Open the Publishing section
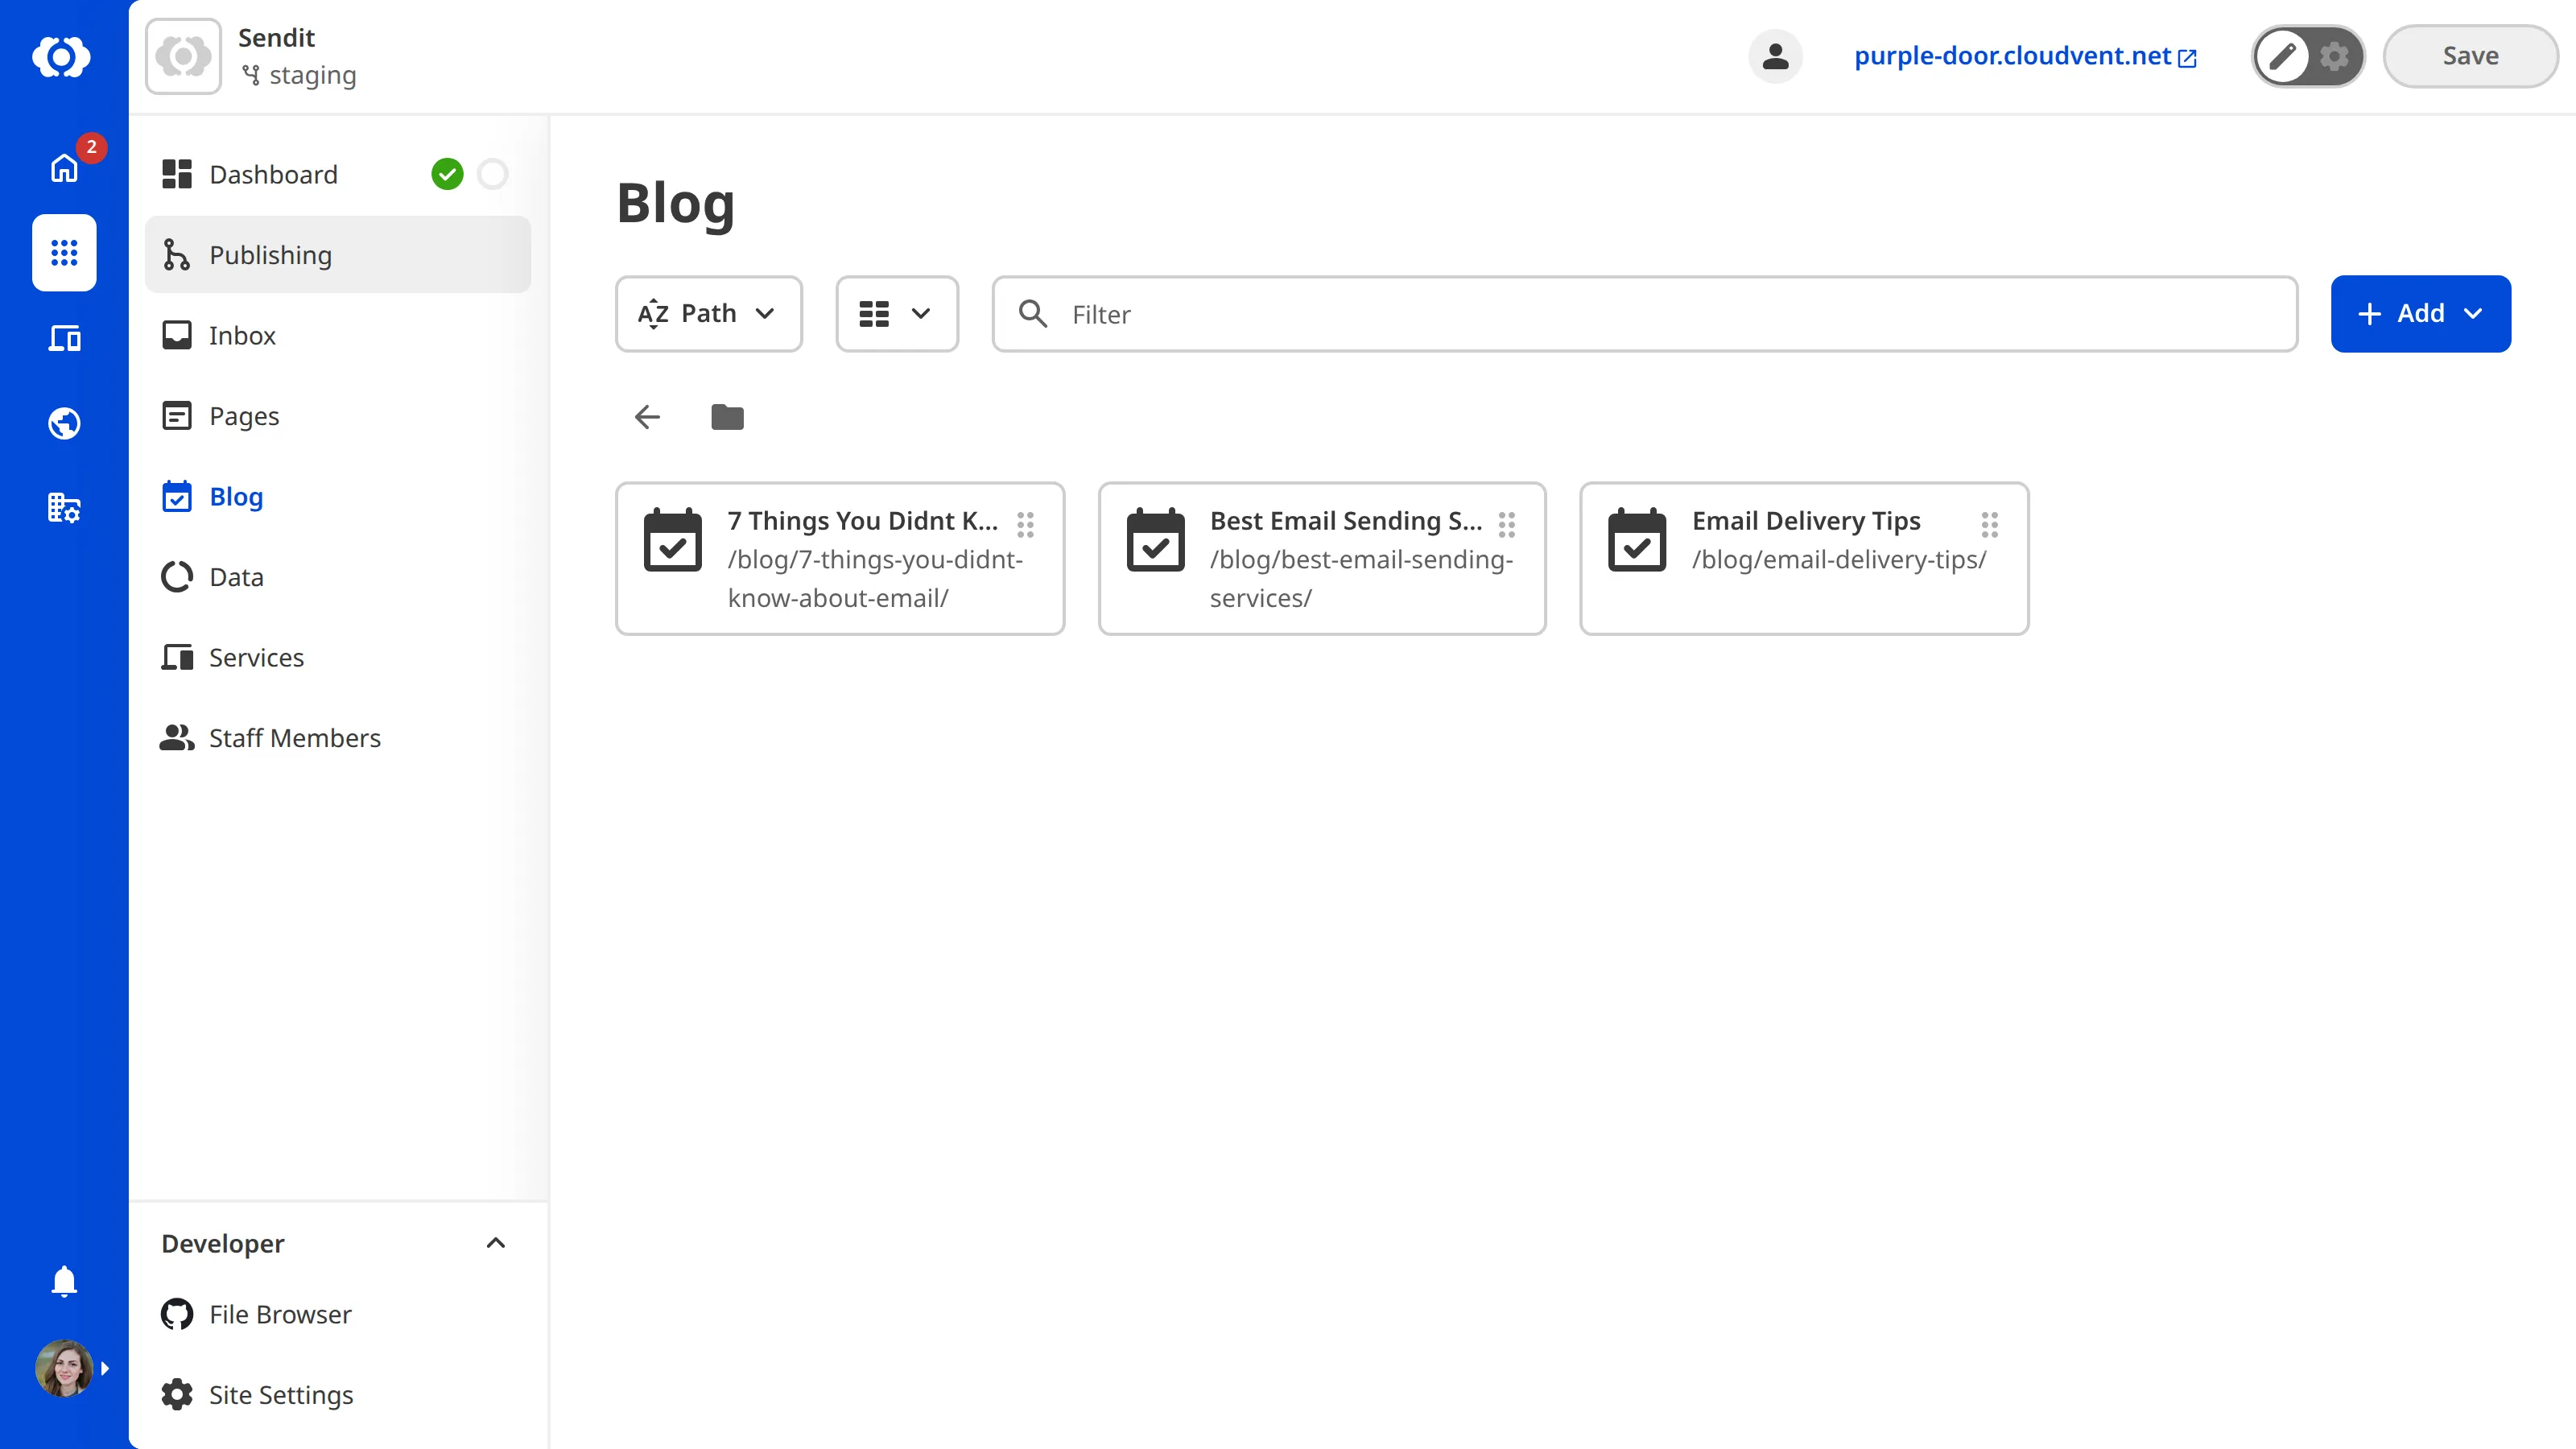 (x=269, y=254)
